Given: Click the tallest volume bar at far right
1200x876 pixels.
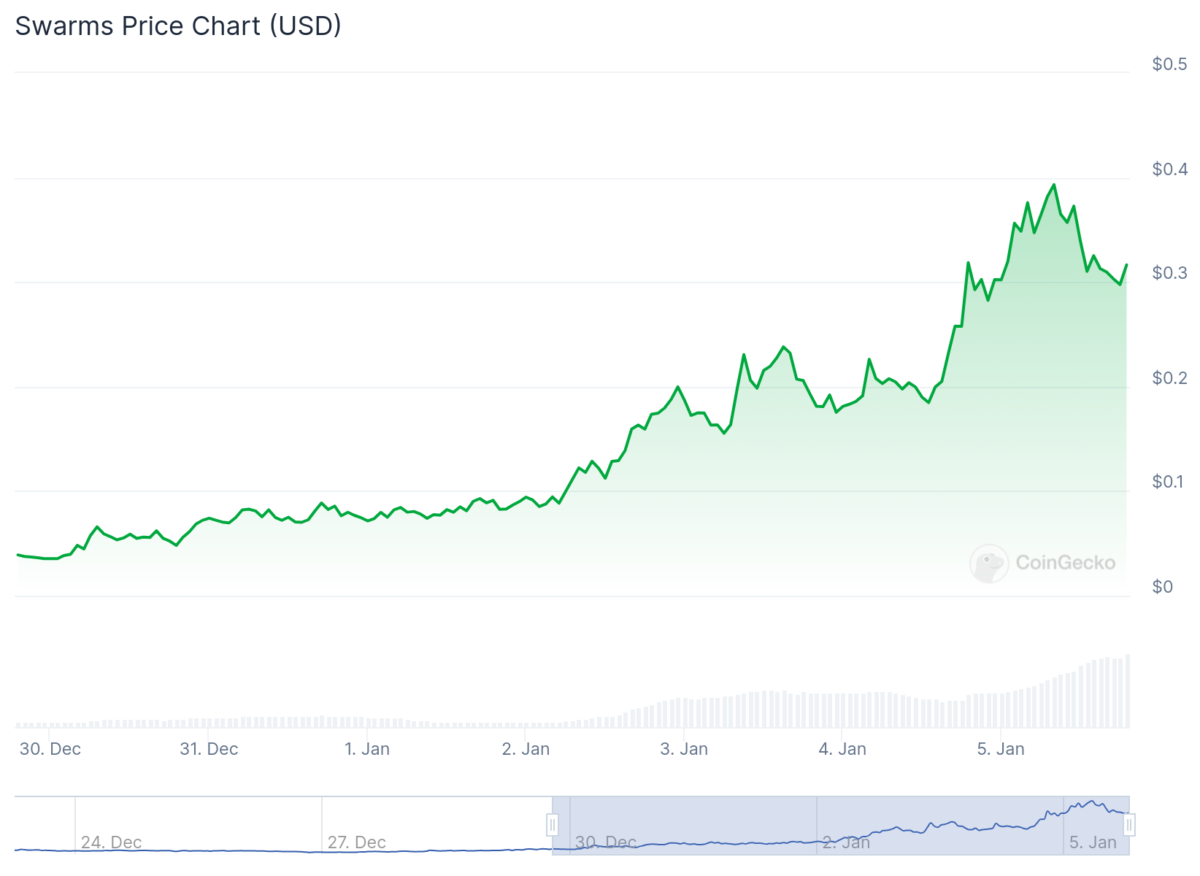Looking at the screenshot, I should pyautogui.click(x=1128, y=690).
